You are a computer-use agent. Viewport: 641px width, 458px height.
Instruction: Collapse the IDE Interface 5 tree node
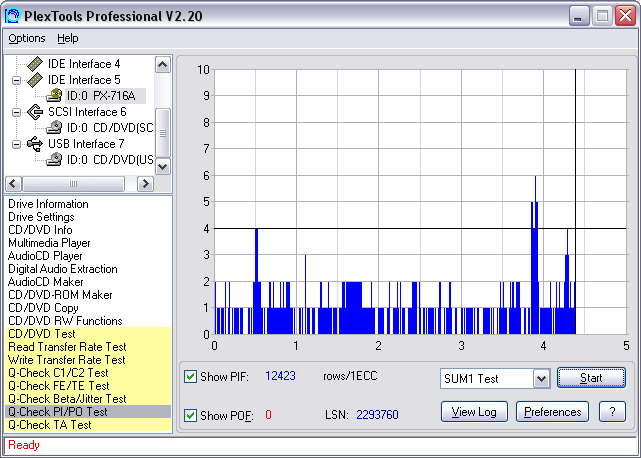point(16,80)
